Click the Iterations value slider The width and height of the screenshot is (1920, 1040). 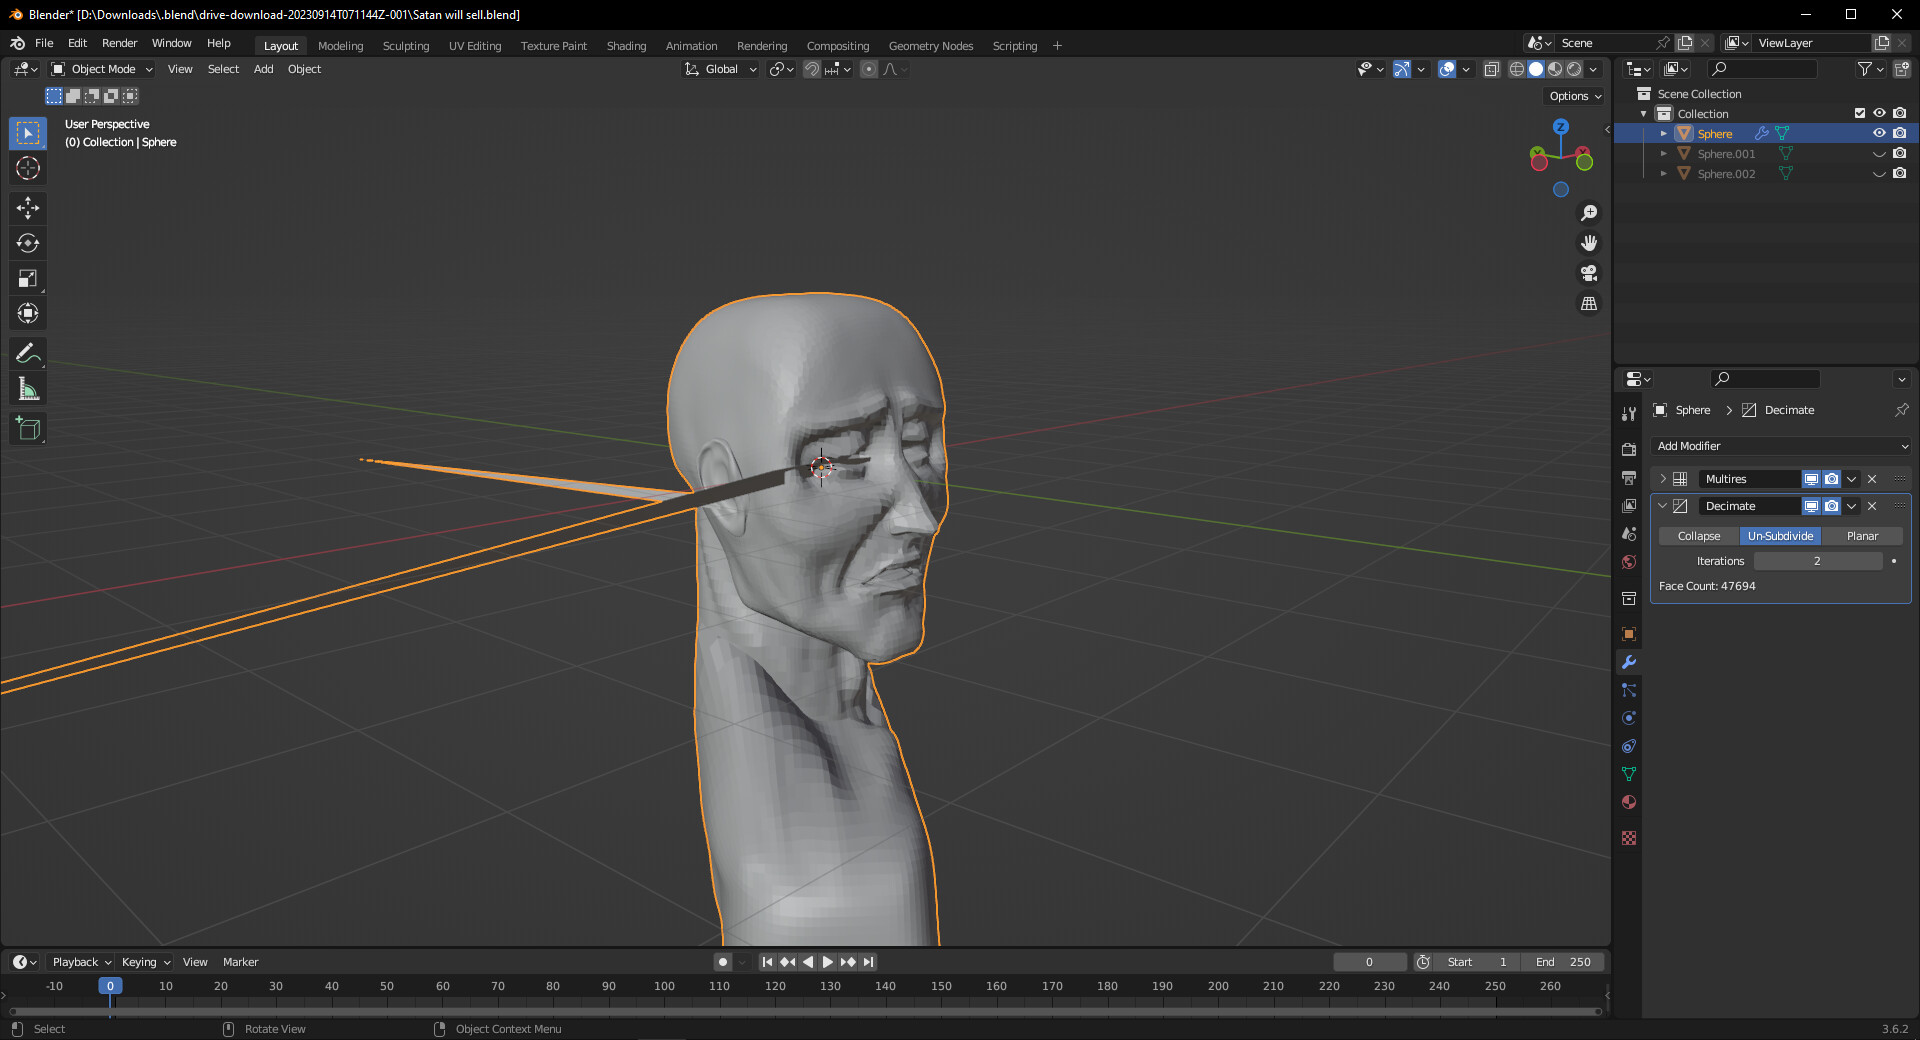[1818, 561]
